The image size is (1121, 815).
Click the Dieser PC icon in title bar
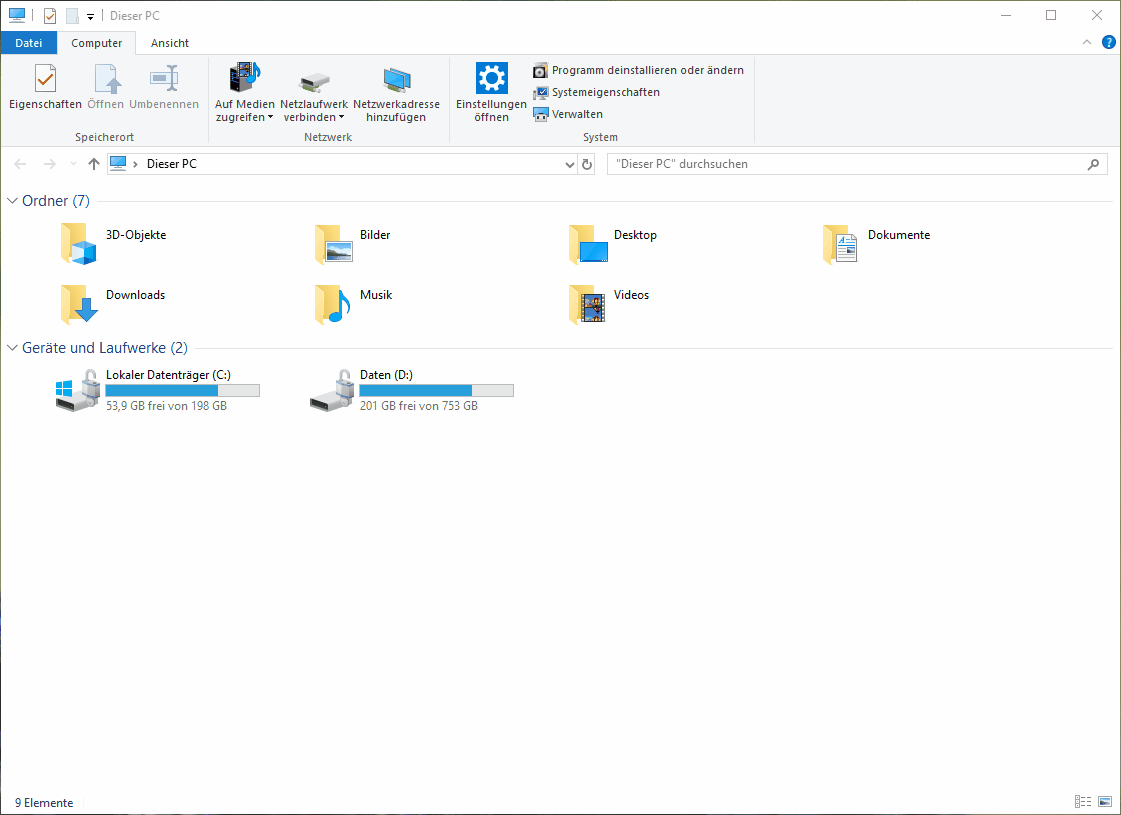tap(16, 15)
